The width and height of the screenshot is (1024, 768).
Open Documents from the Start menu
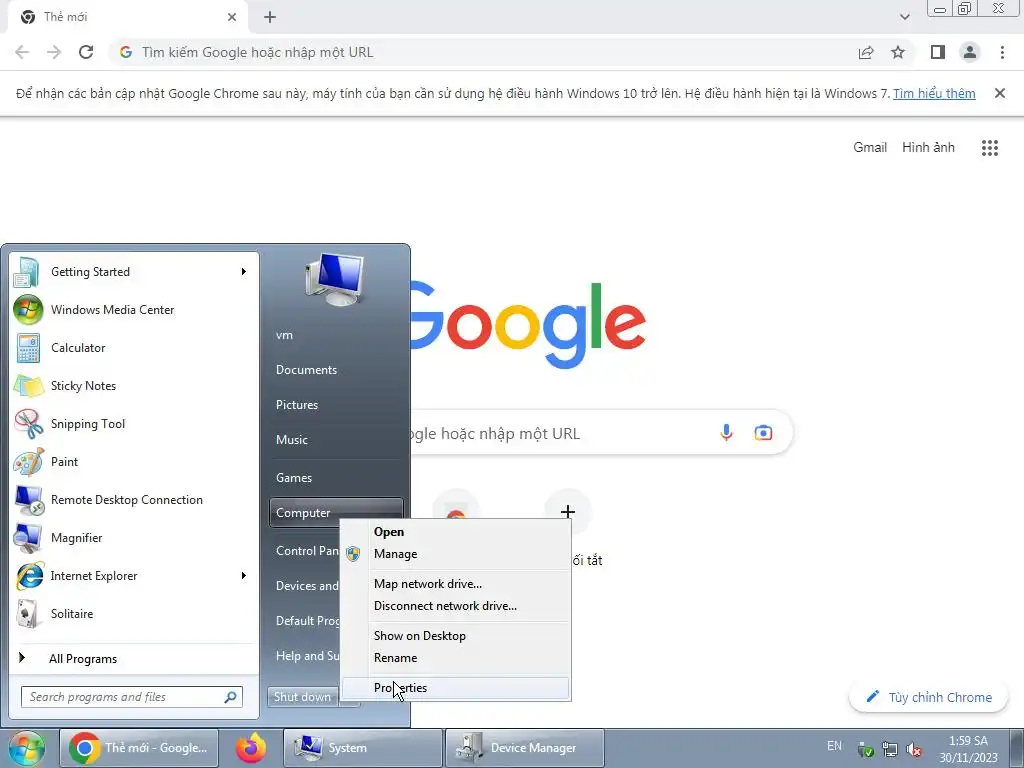point(336,370)
